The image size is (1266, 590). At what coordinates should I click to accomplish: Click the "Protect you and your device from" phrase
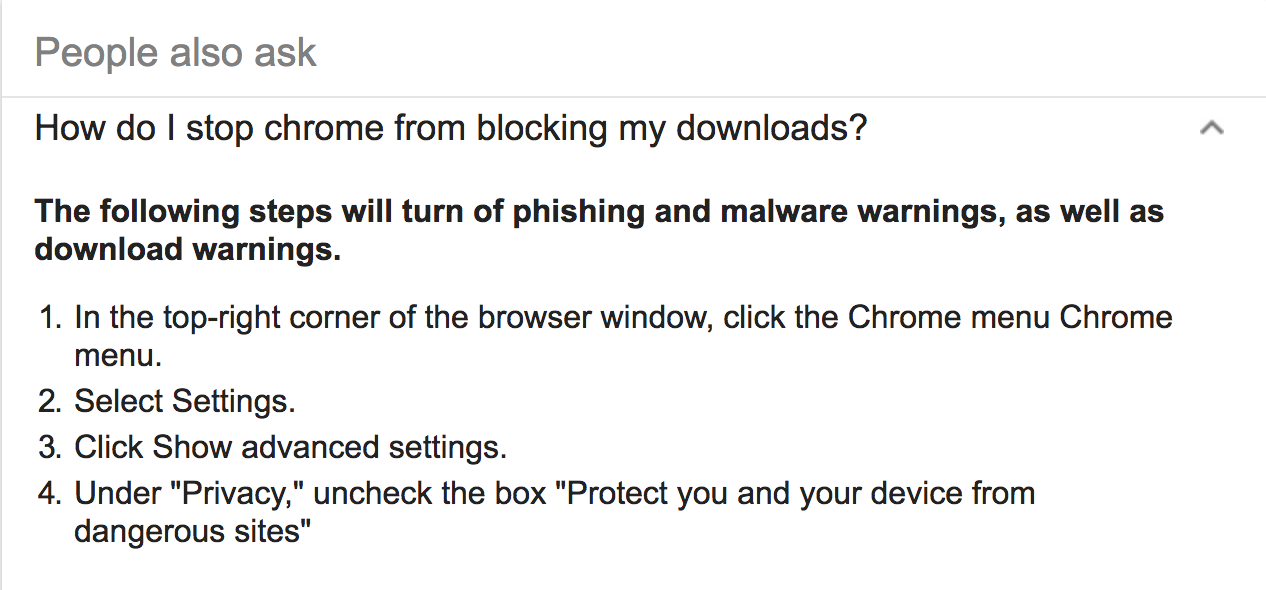(801, 493)
